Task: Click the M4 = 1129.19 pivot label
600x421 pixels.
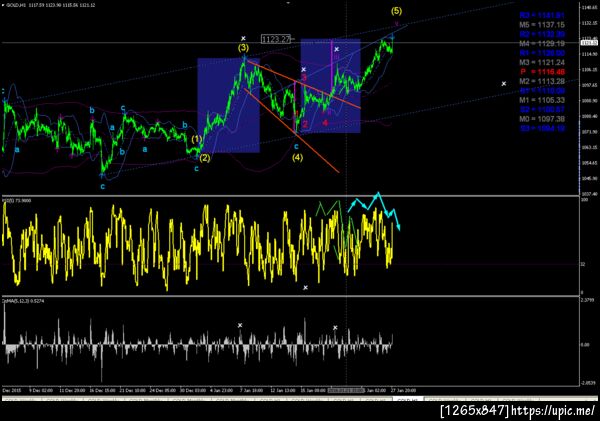Action: pos(542,44)
